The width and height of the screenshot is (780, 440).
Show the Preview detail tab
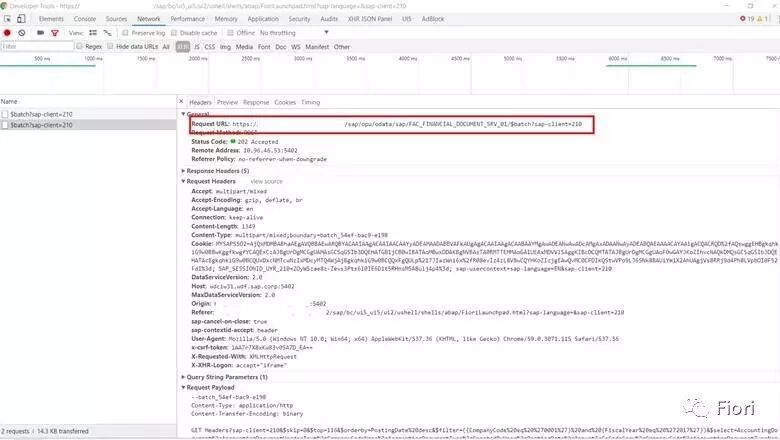(227, 102)
